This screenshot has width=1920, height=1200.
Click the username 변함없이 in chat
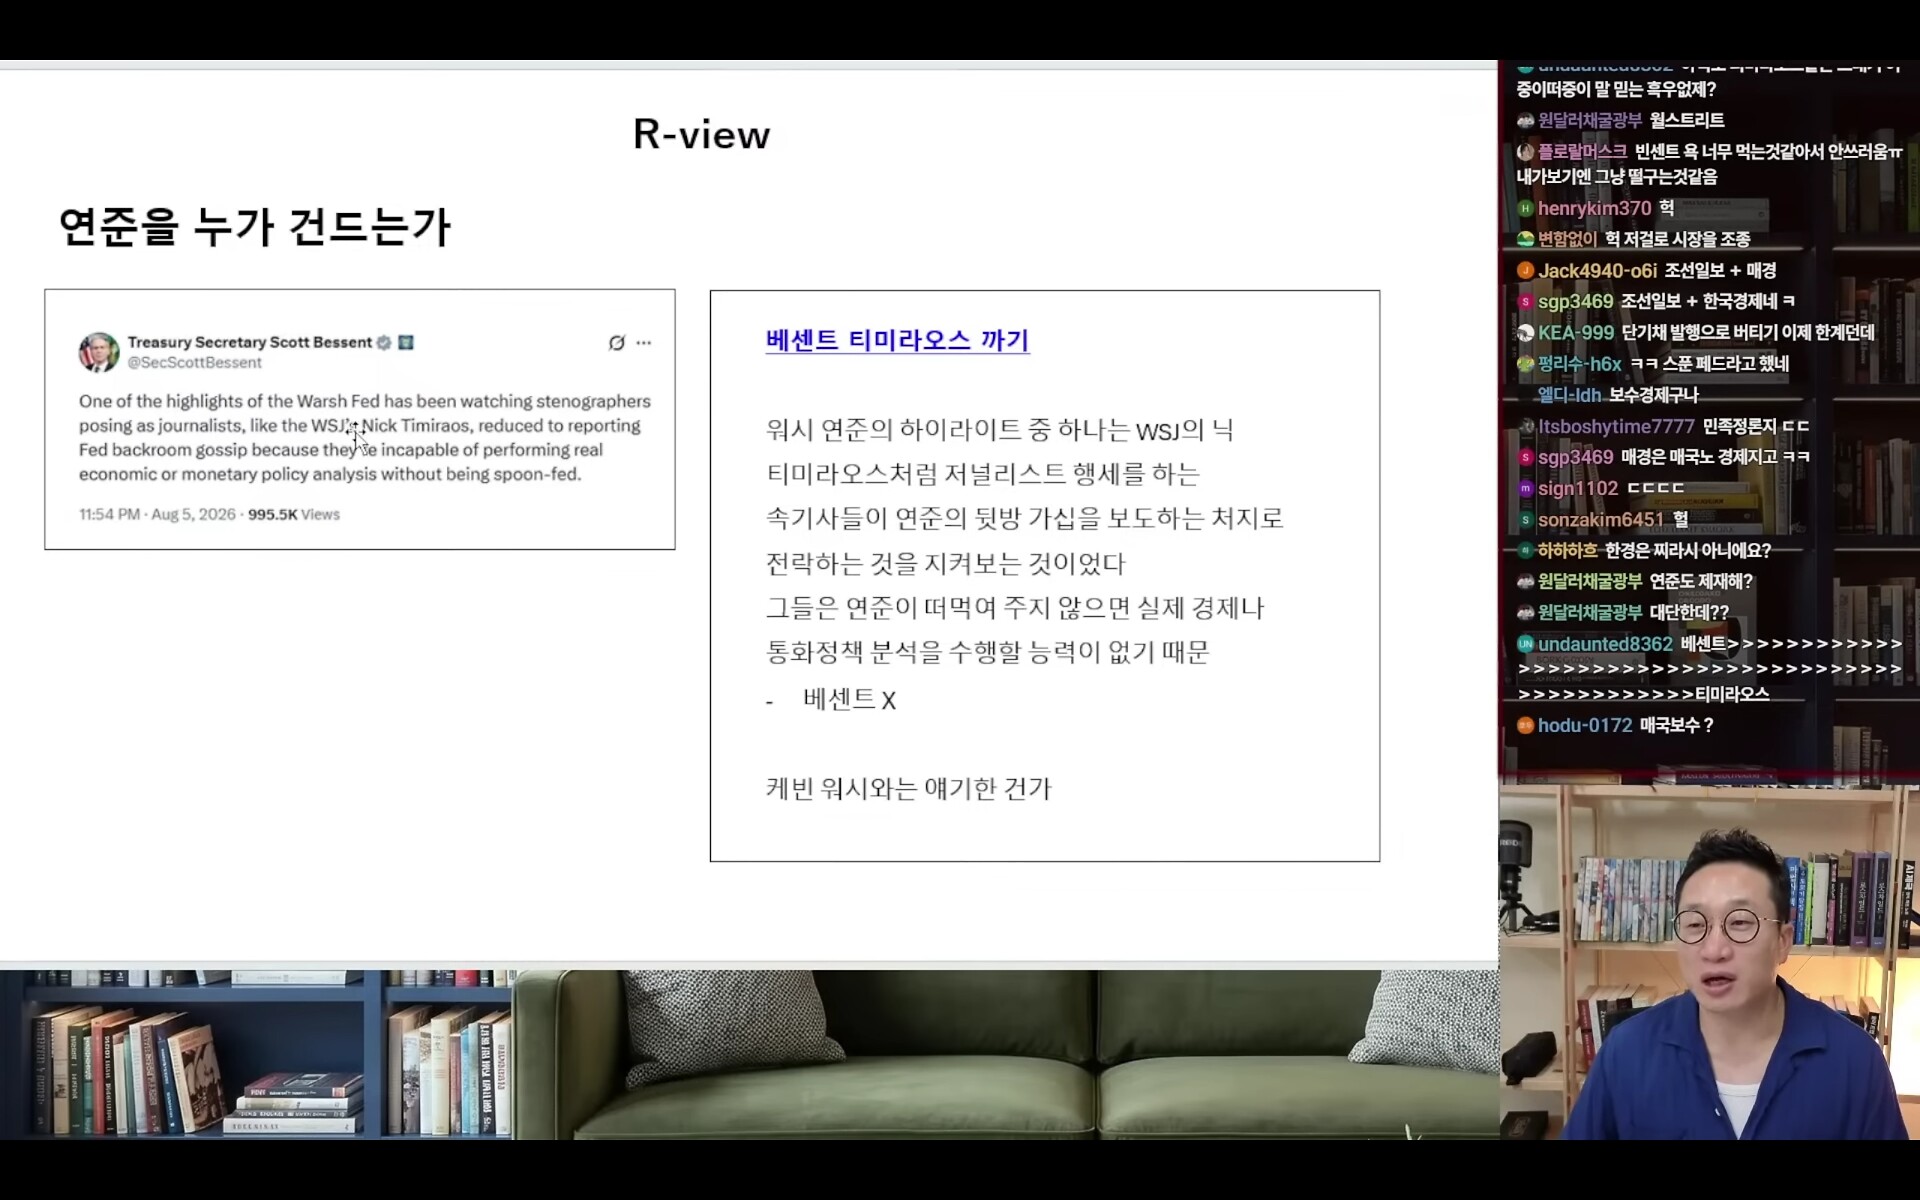coord(1567,240)
